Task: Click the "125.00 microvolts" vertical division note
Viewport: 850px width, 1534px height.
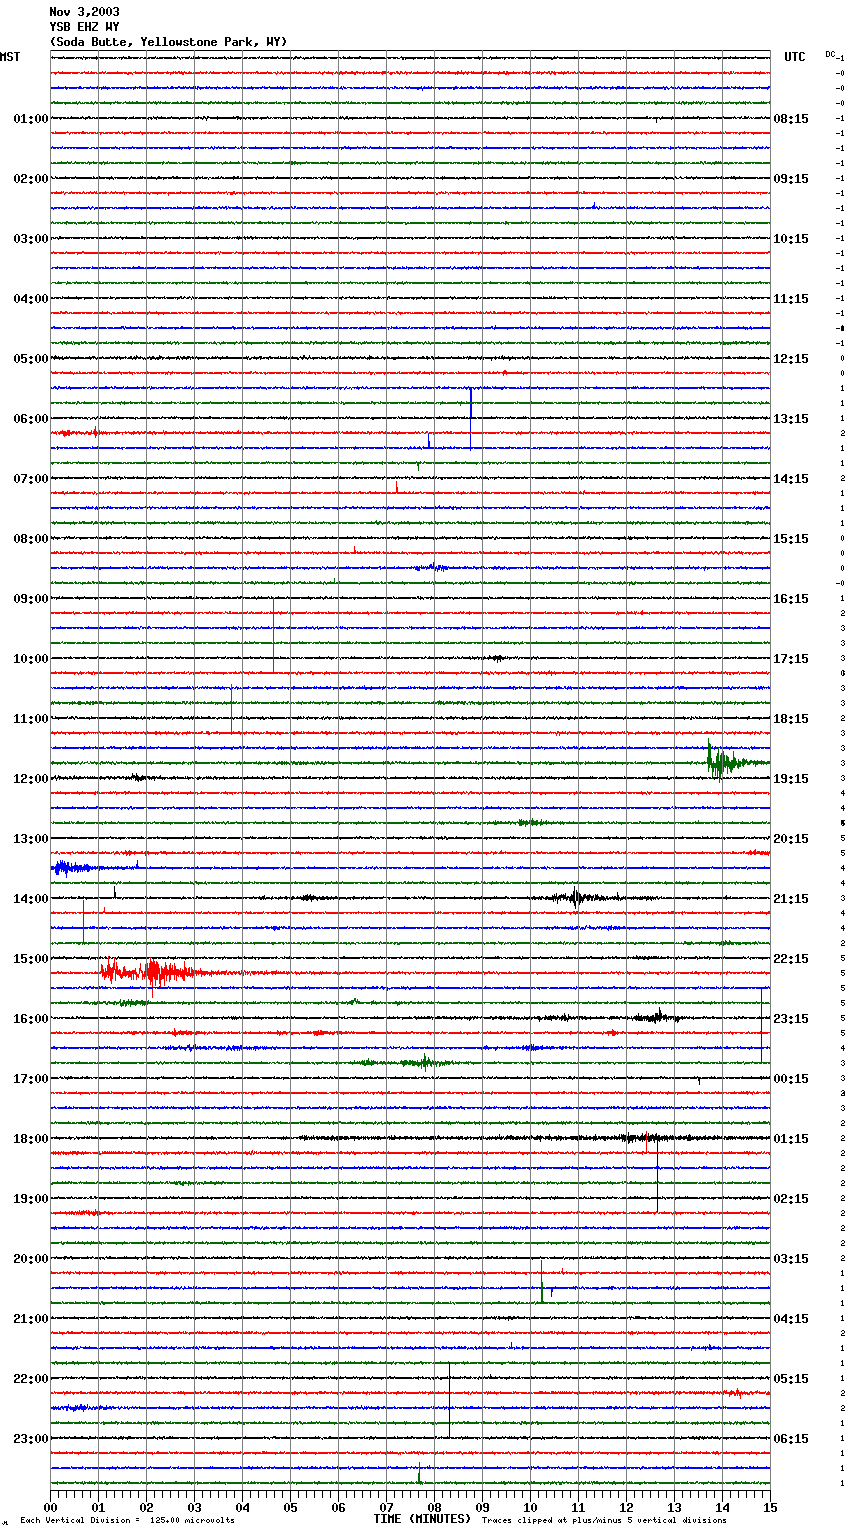Action: pos(190,1521)
